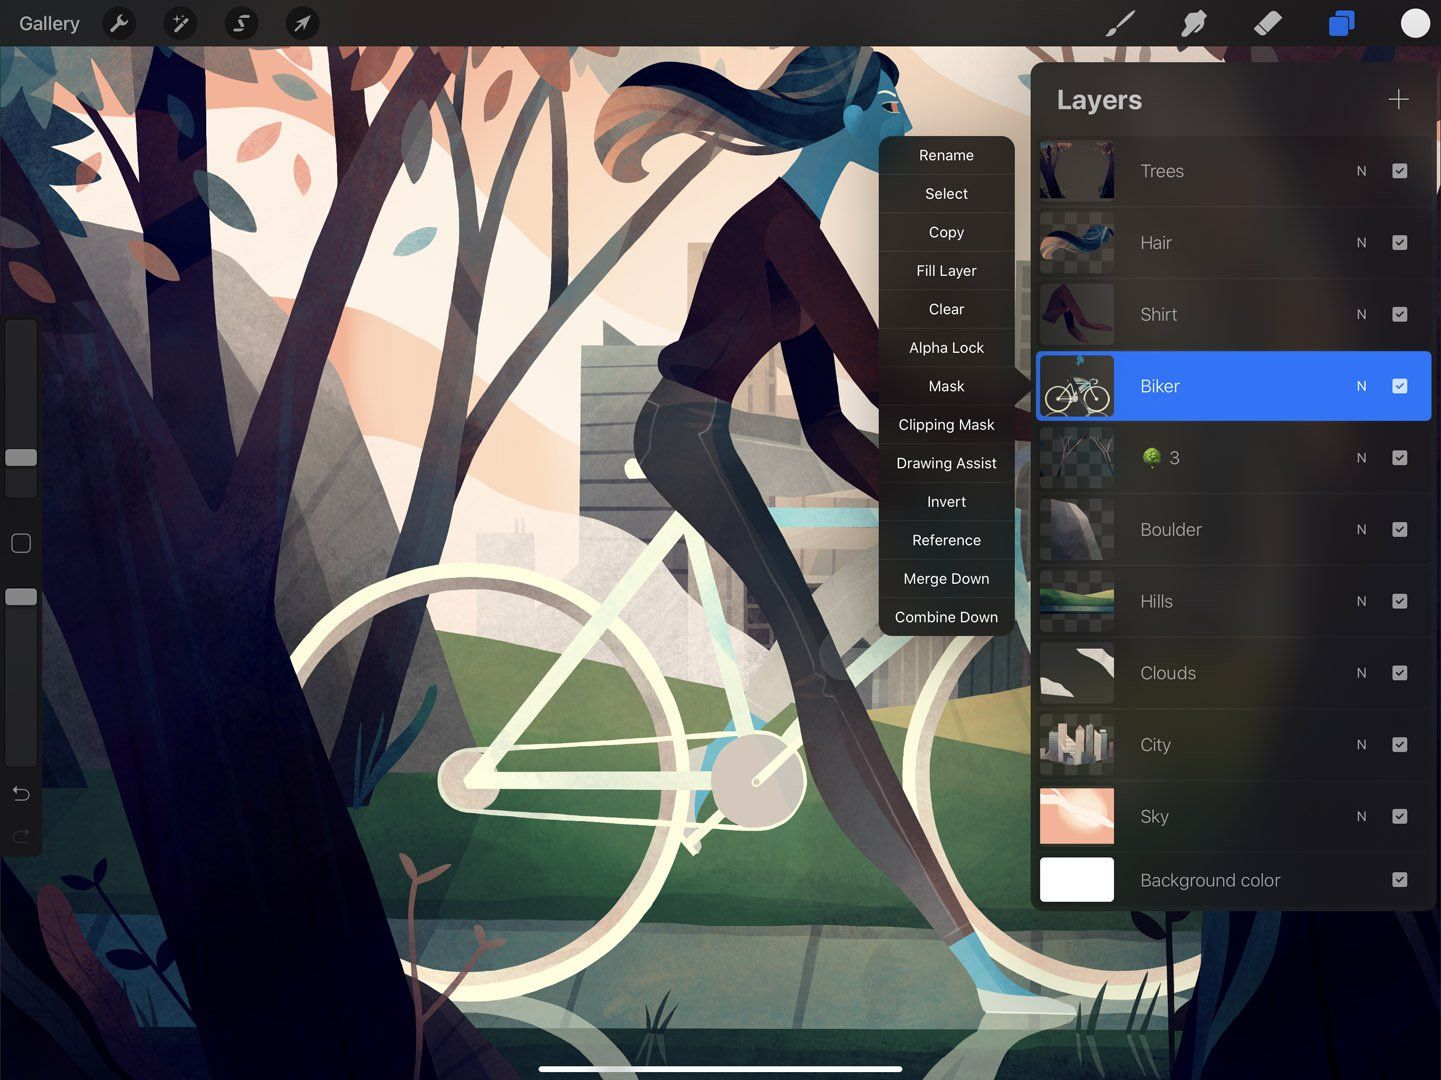
Task: Return to the Gallery
Action: click(49, 23)
